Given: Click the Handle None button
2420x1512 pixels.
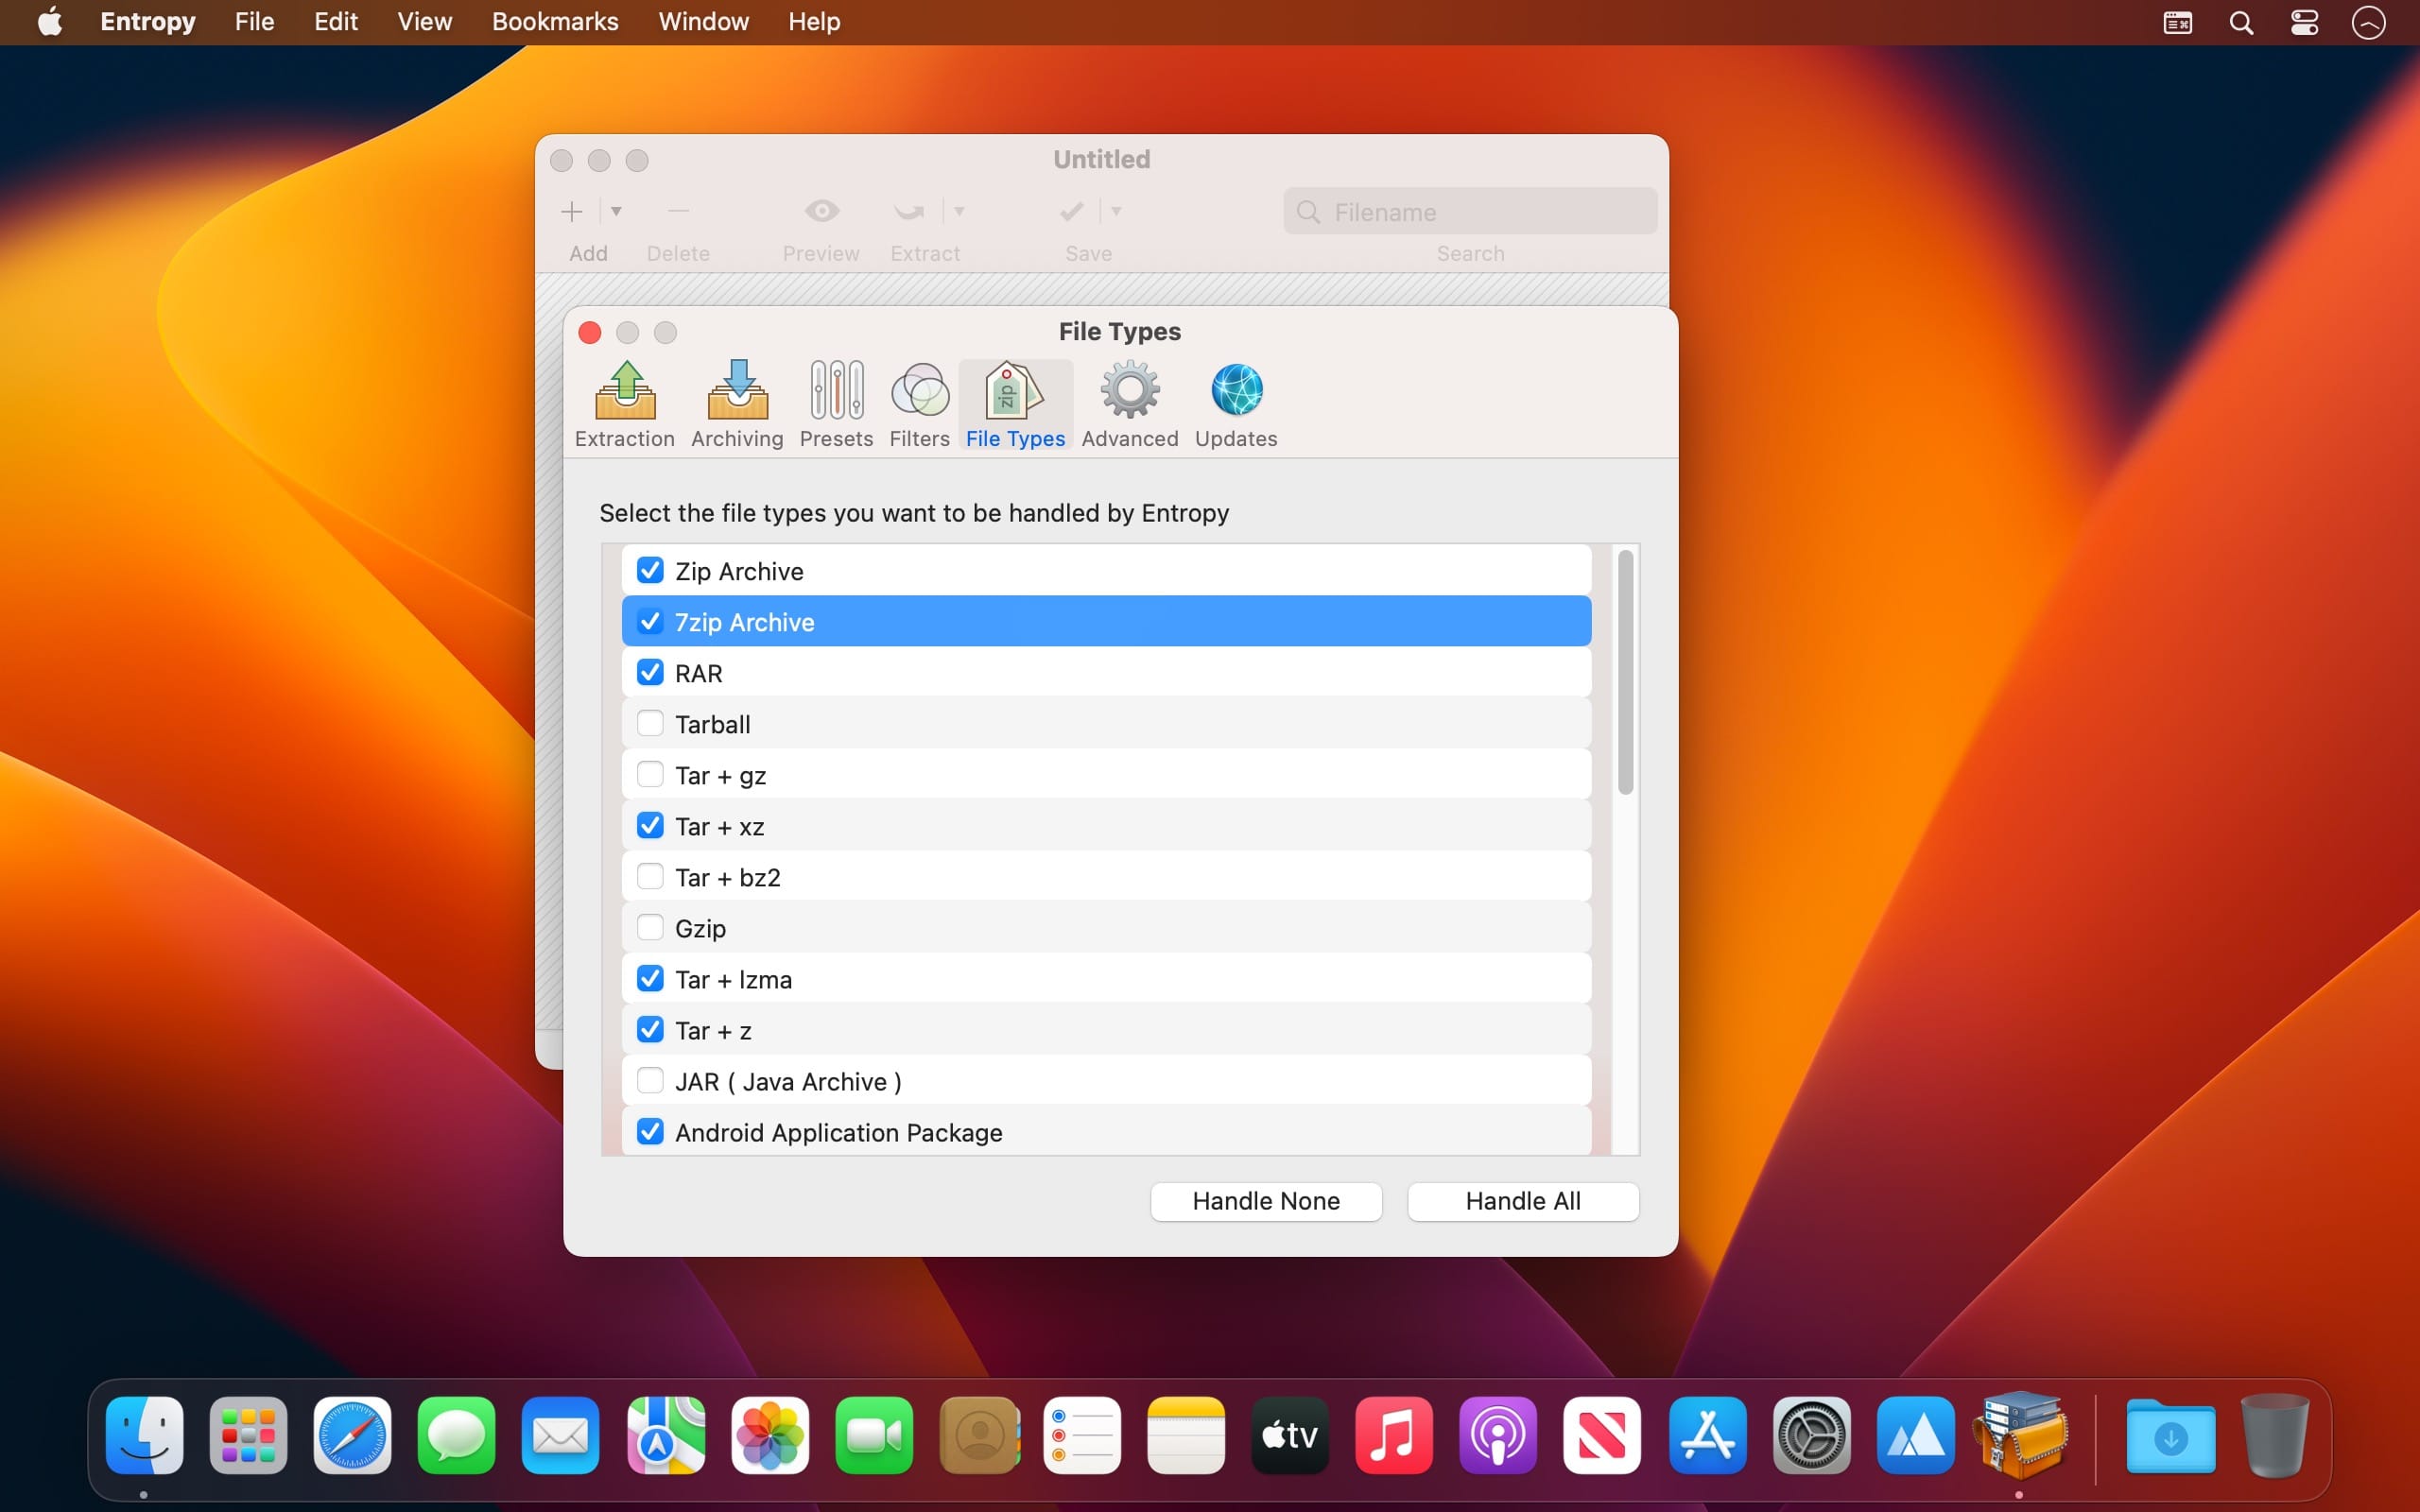Looking at the screenshot, I should [1266, 1201].
